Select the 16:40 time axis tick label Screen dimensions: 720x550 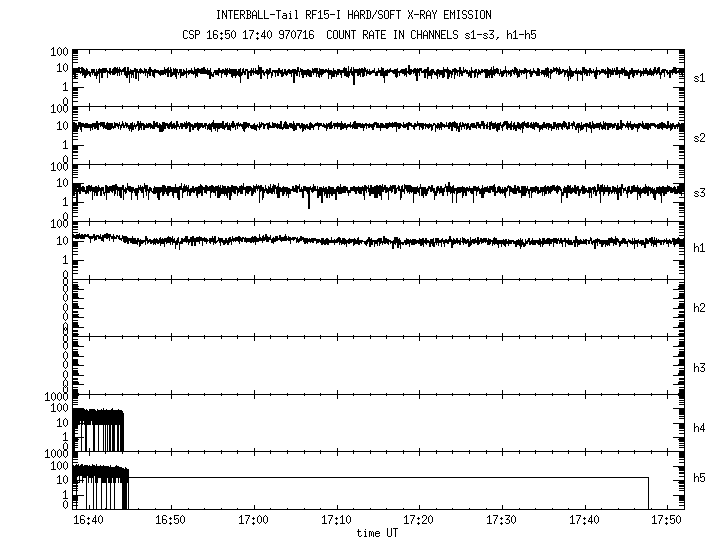[x=88, y=521]
